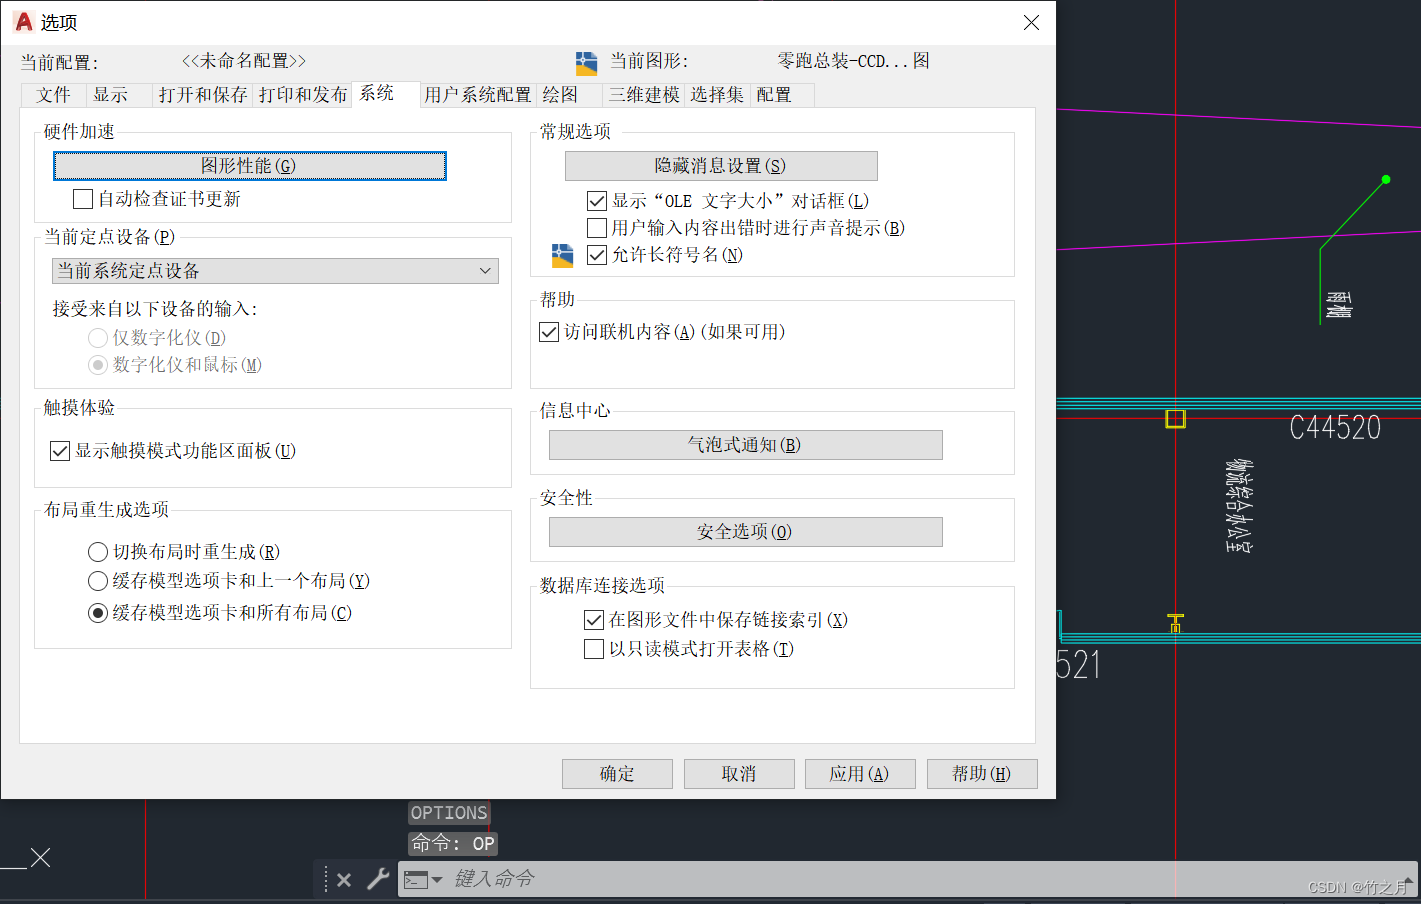Click the OPTIONS command history entry
Image resolution: width=1421 pixels, height=904 pixels.
pos(449,813)
